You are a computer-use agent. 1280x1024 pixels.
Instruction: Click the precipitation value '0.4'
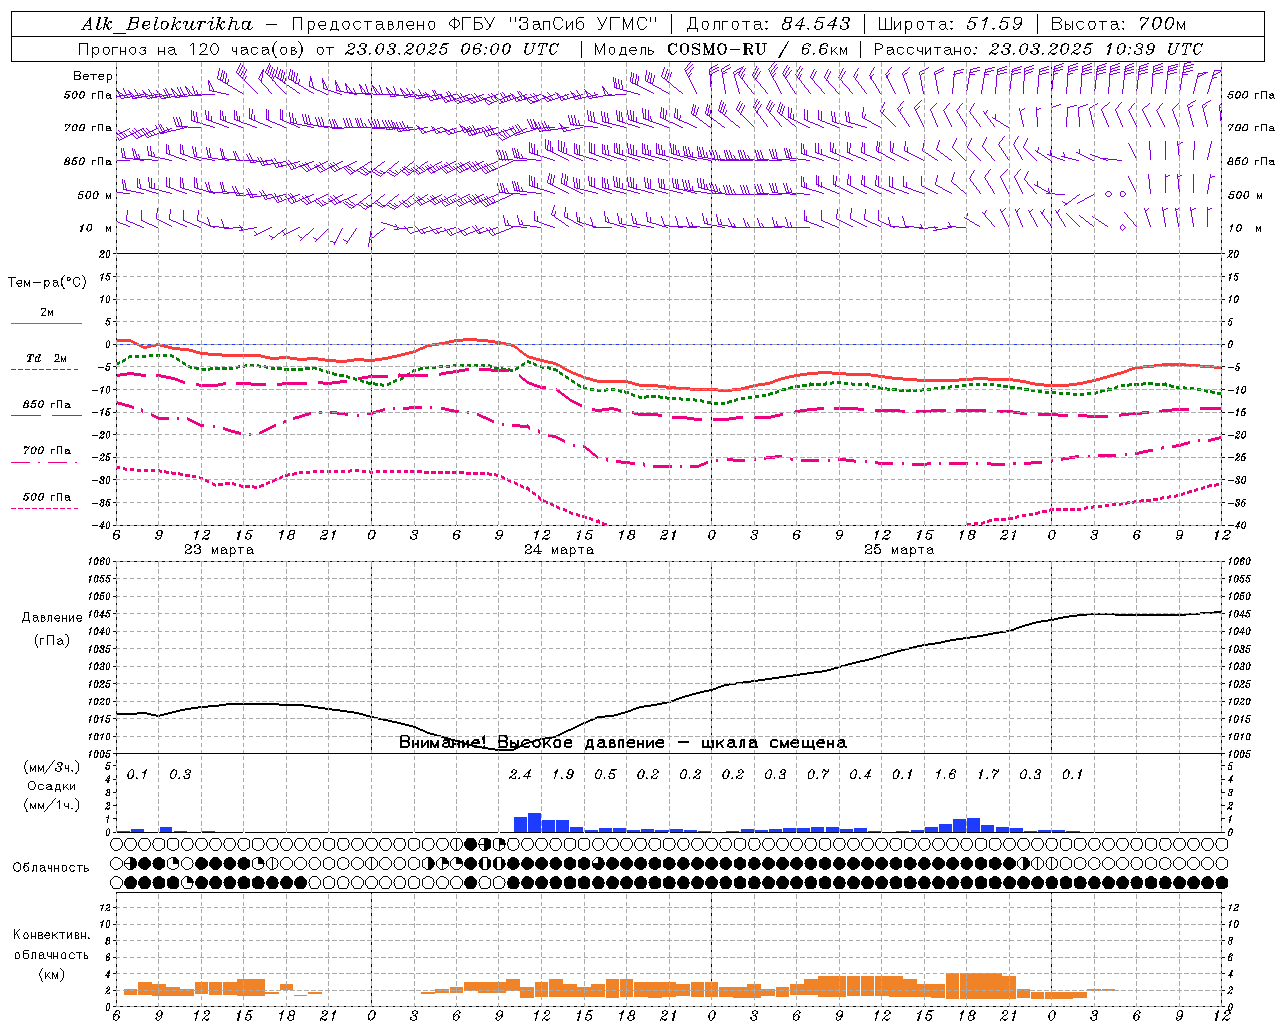point(860,774)
